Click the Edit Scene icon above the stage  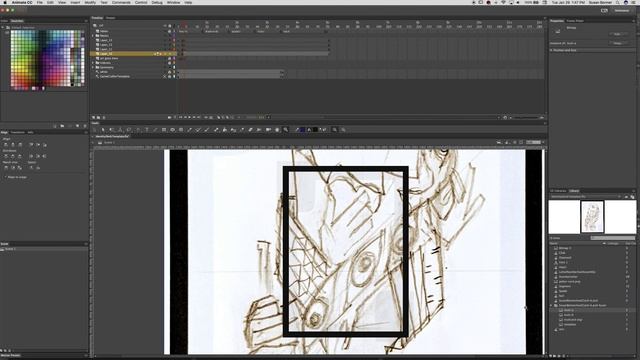pyautogui.click(x=499, y=142)
